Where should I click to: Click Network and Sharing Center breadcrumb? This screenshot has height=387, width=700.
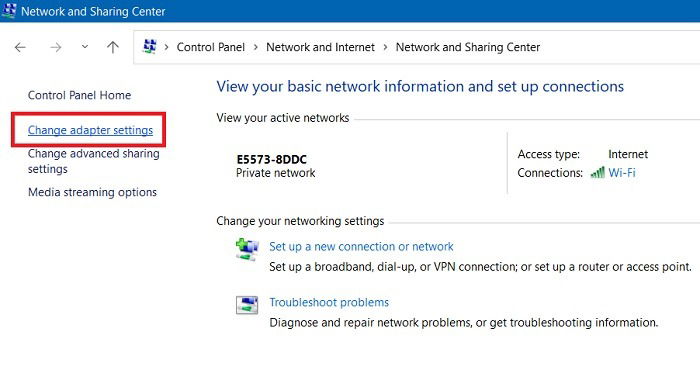point(468,47)
